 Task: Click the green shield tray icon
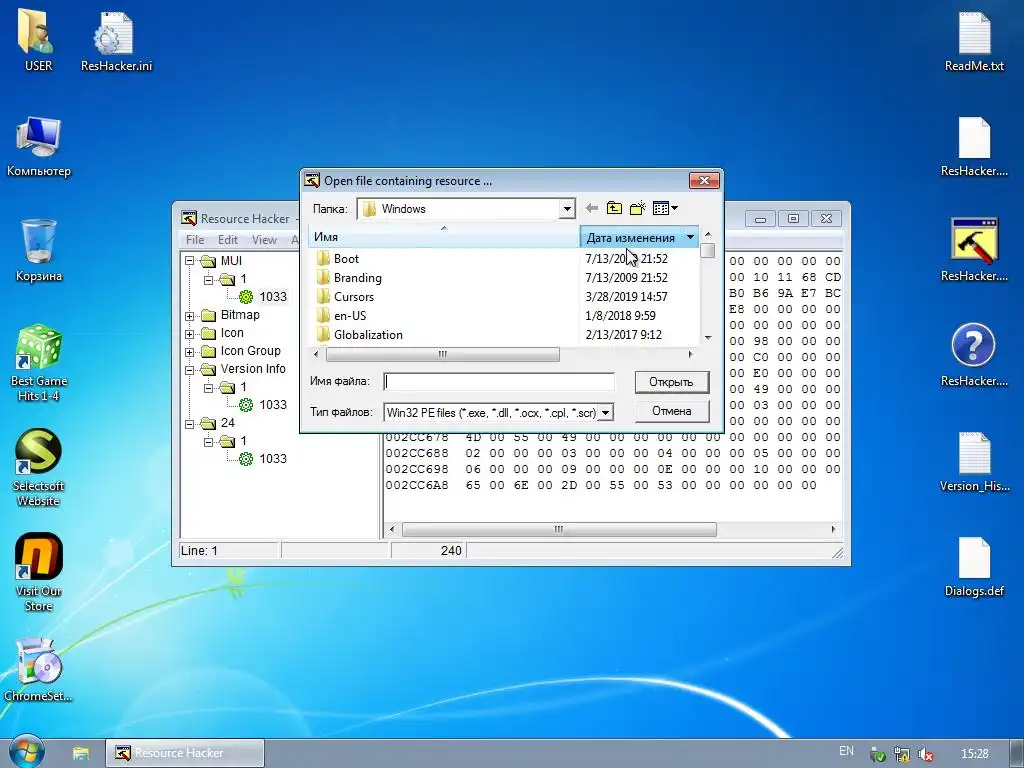pyautogui.click(x=878, y=754)
